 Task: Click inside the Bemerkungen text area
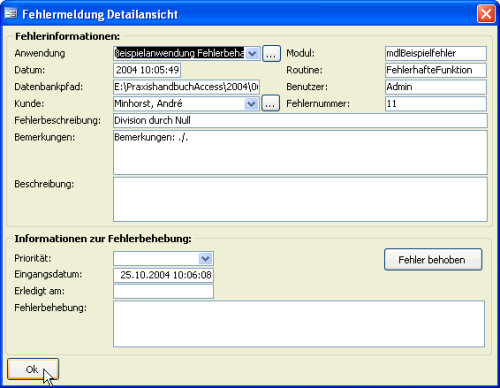[300, 152]
